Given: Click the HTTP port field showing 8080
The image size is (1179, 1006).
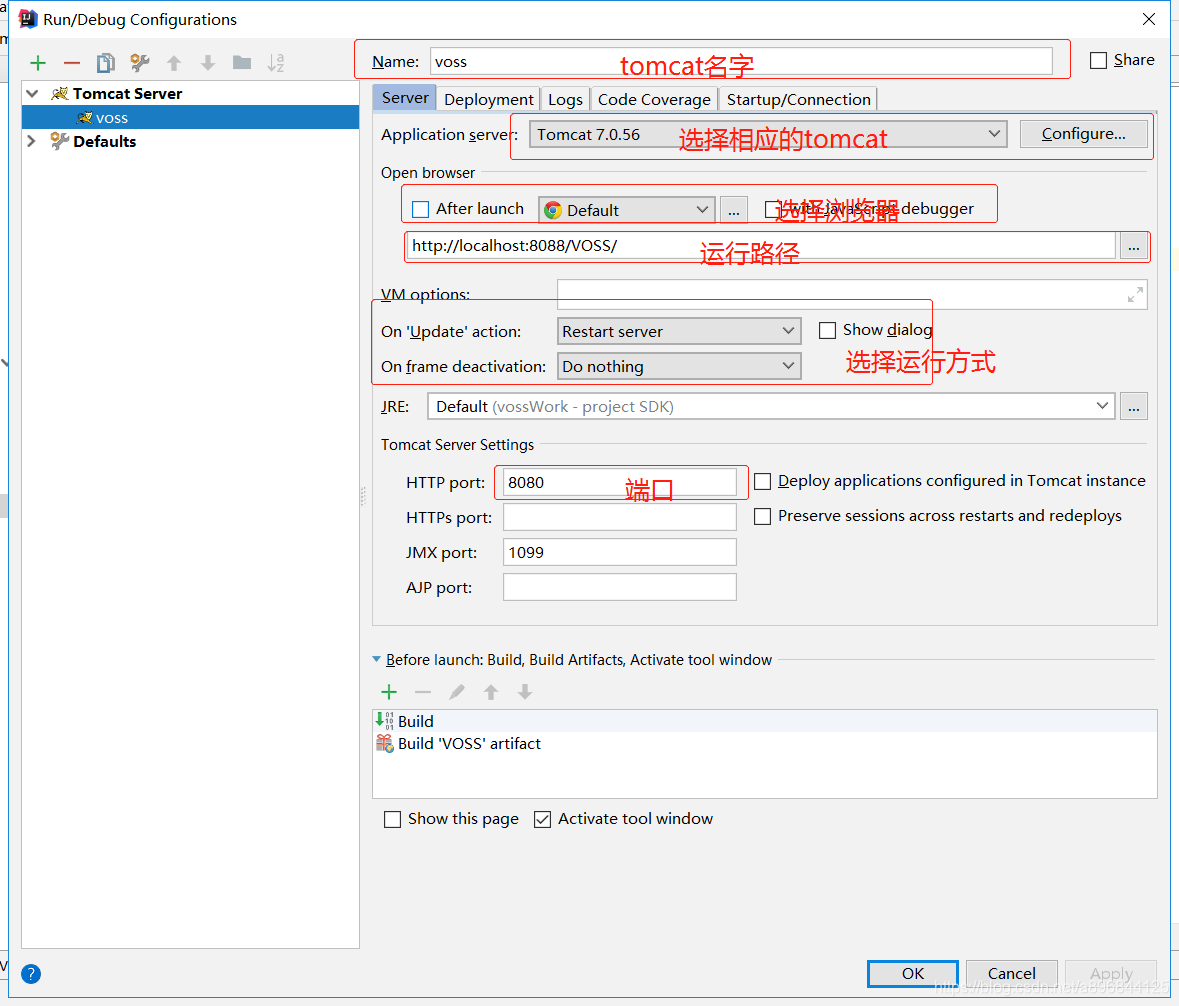Looking at the screenshot, I should (620, 482).
